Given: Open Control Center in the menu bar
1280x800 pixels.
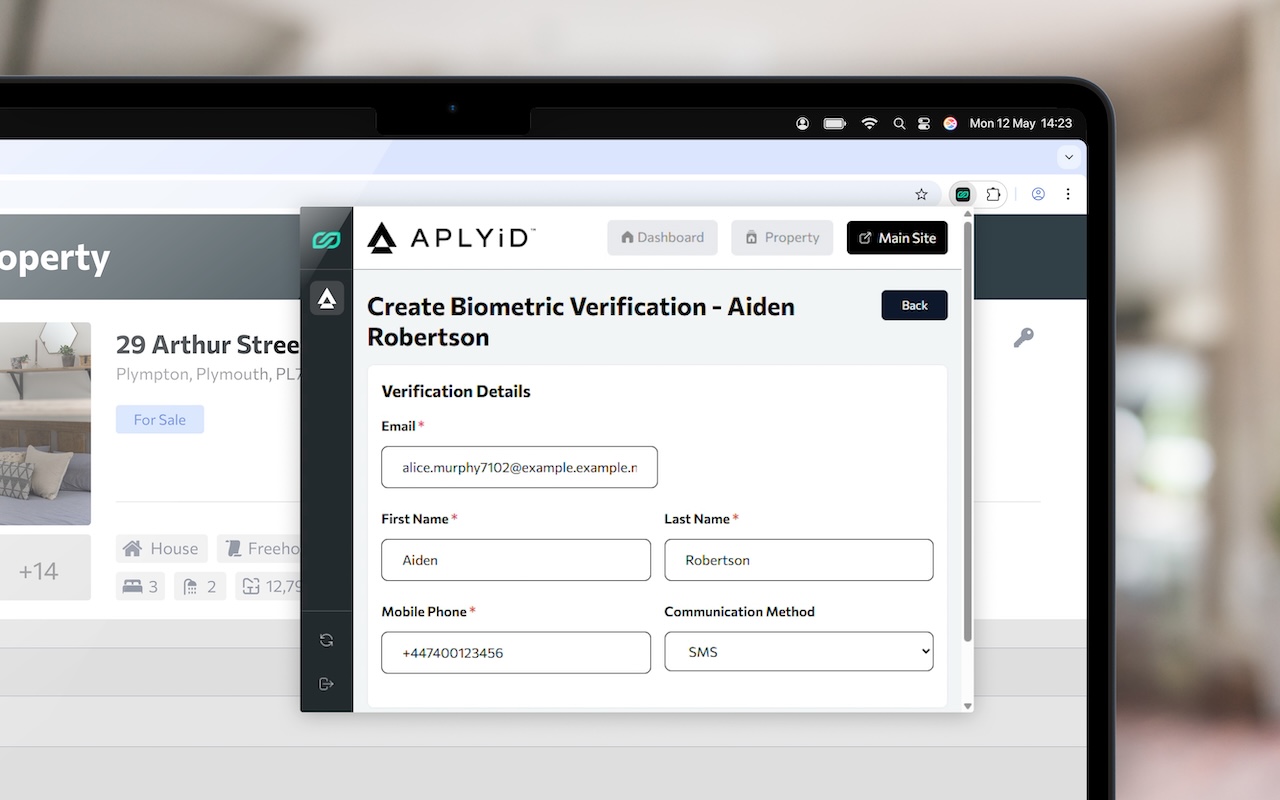Looking at the screenshot, I should [x=924, y=123].
